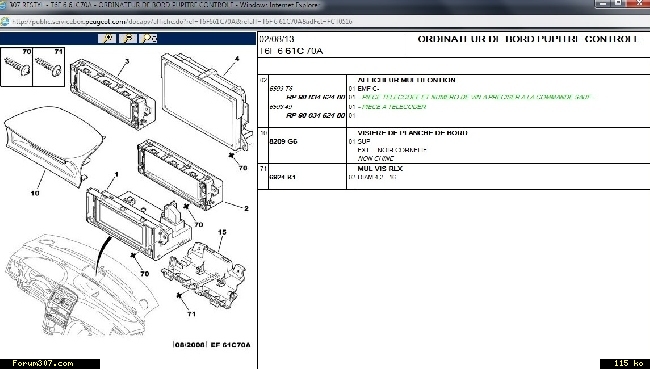Click part number 8209 G6 link
Viewport: 650px width, 369px height.
[283, 141]
